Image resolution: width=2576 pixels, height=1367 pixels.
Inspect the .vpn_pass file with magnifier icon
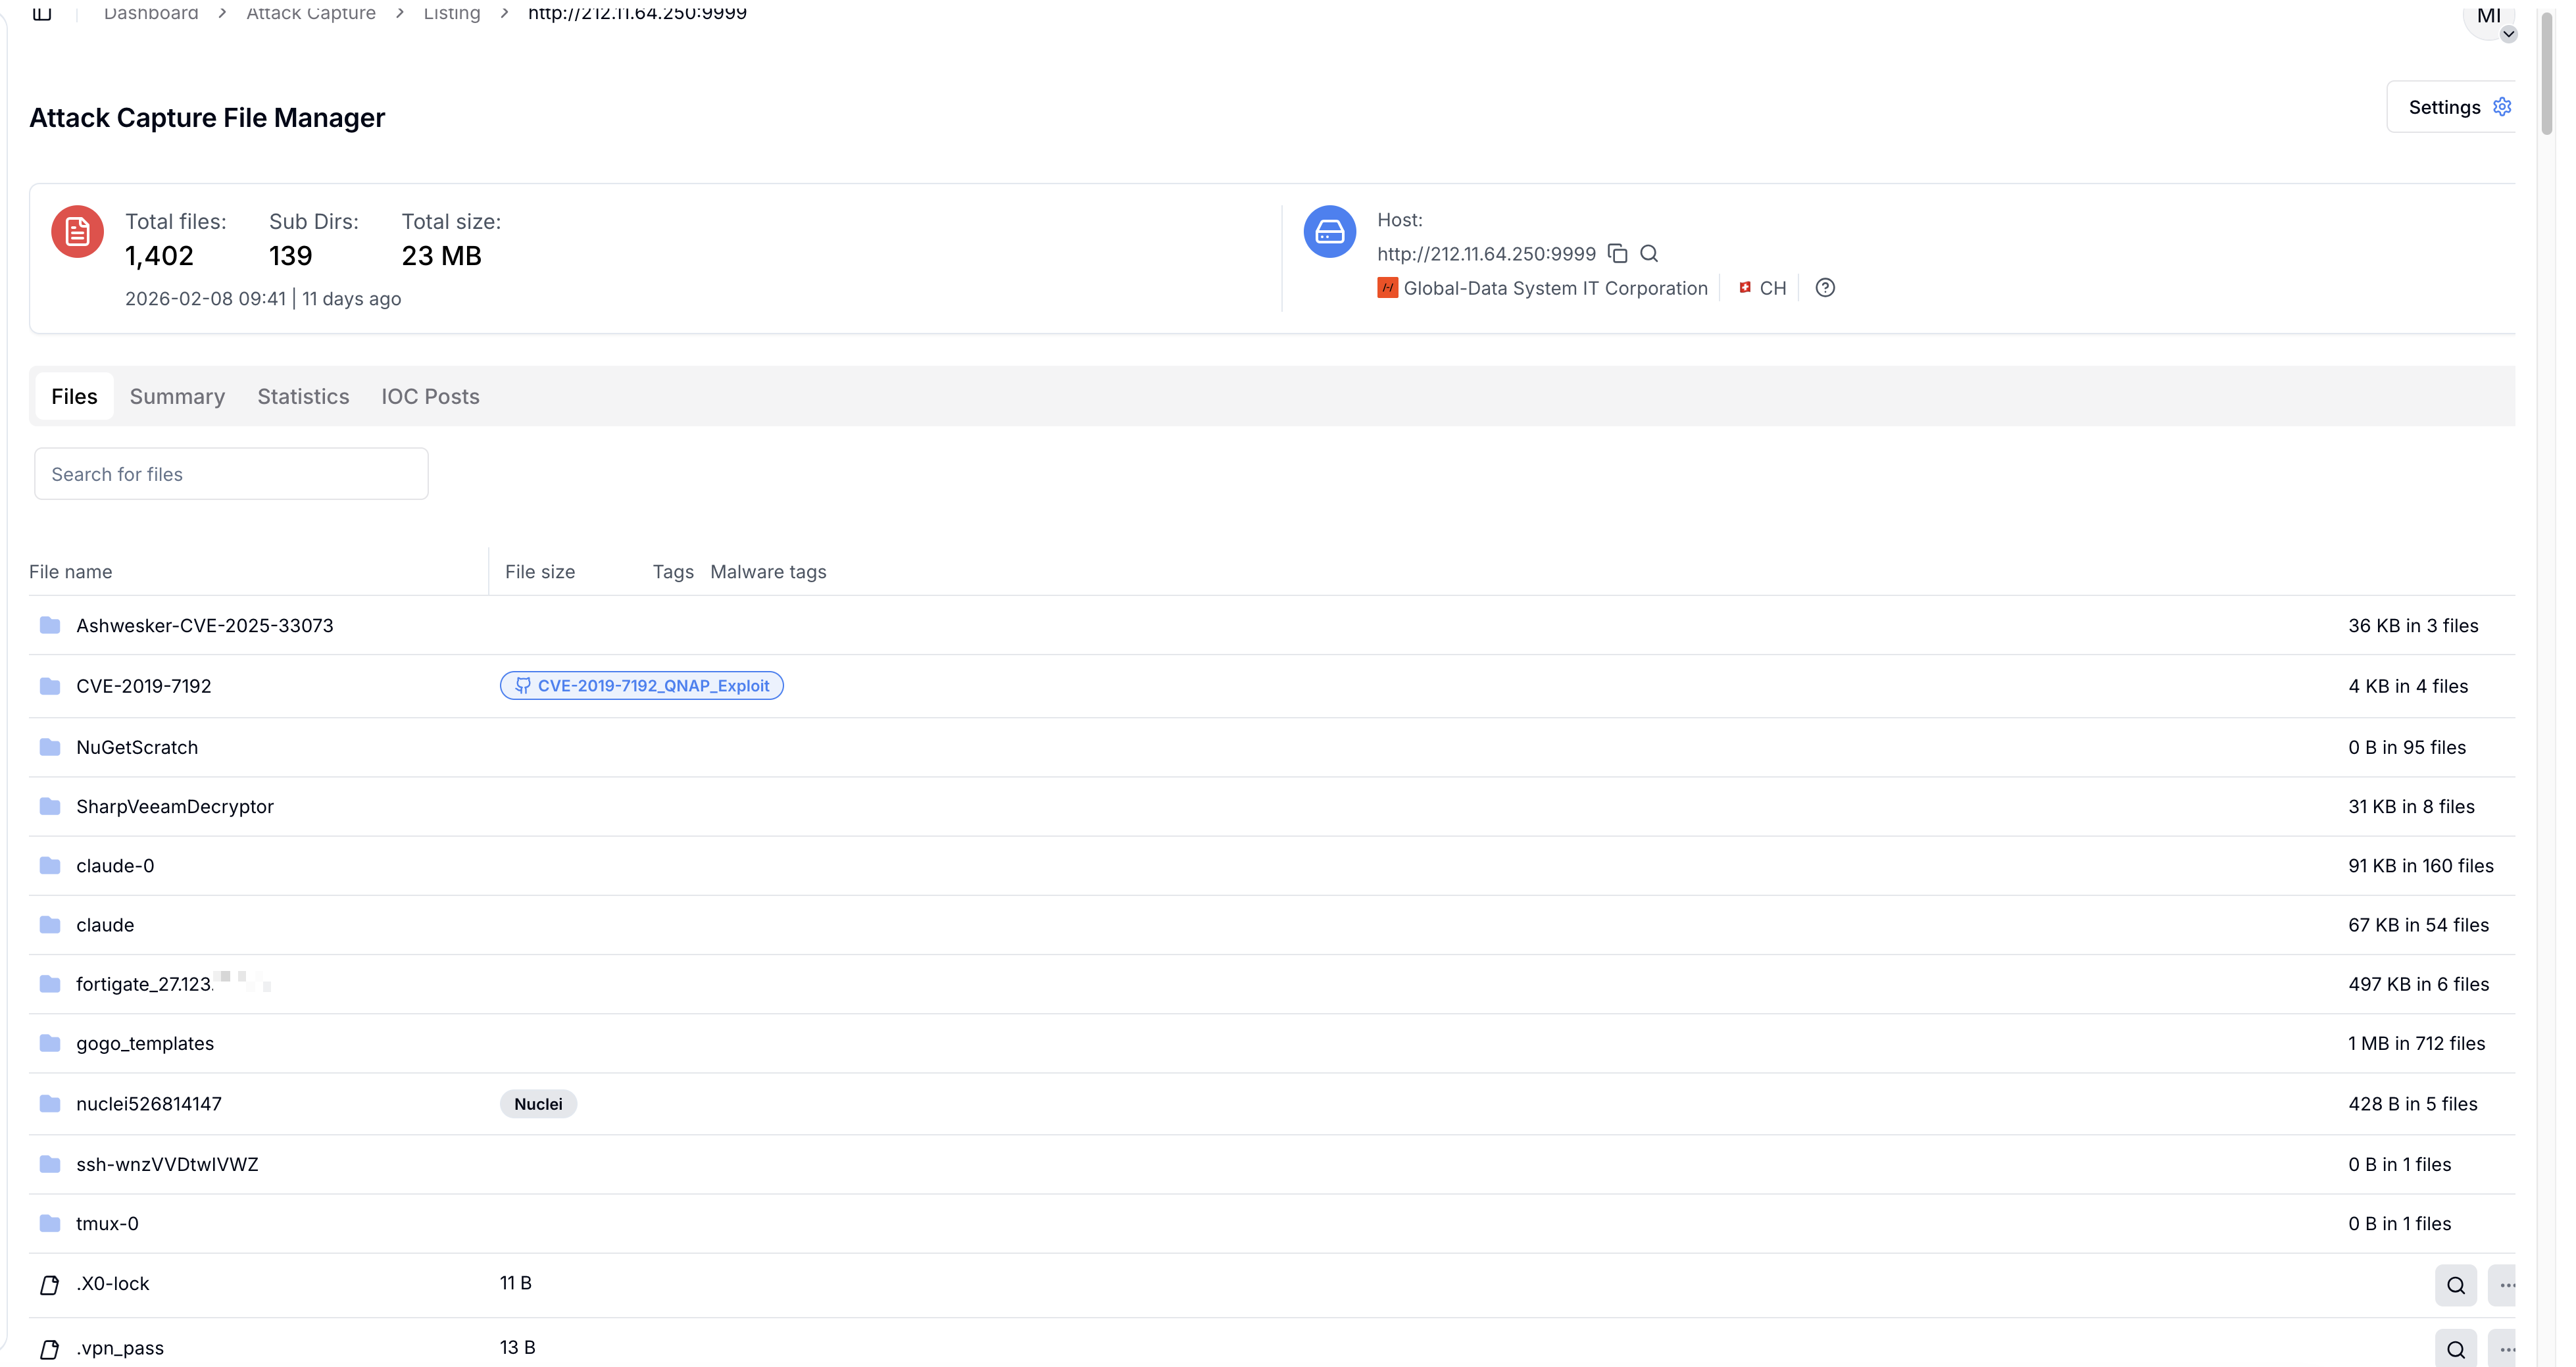pyautogui.click(x=2455, y=1349)
